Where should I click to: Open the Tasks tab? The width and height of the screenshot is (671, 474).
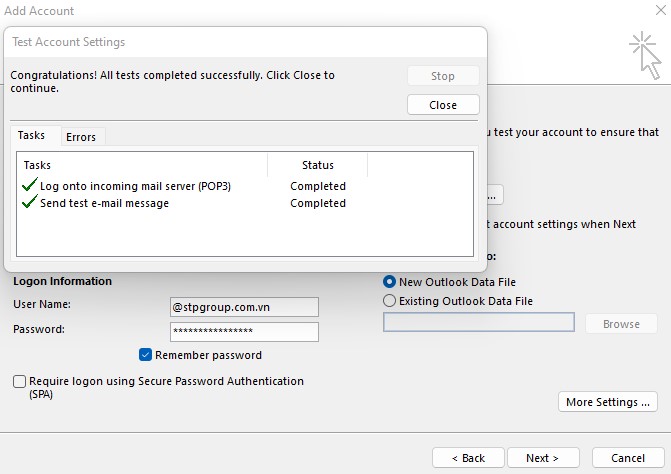(x=32, y=136)
